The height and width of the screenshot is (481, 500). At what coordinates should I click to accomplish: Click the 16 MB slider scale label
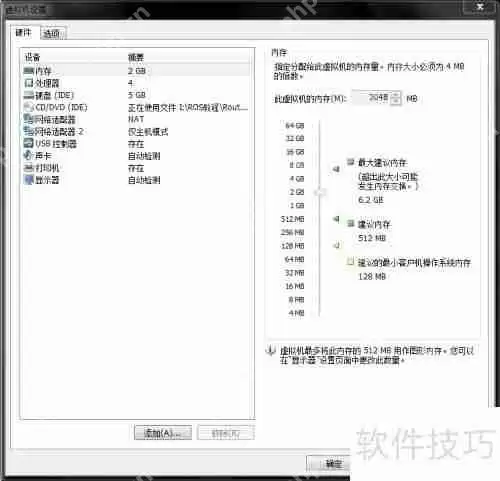tap(294, 286)
